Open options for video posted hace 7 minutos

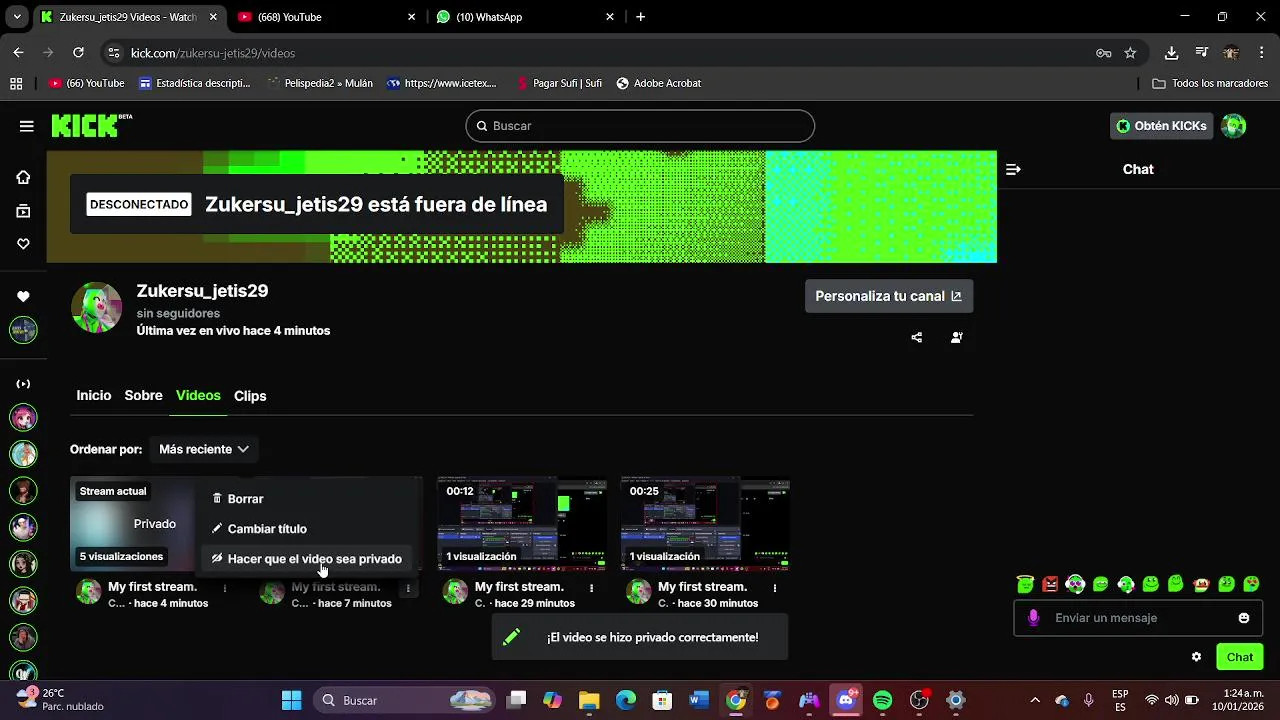[408, 589]
